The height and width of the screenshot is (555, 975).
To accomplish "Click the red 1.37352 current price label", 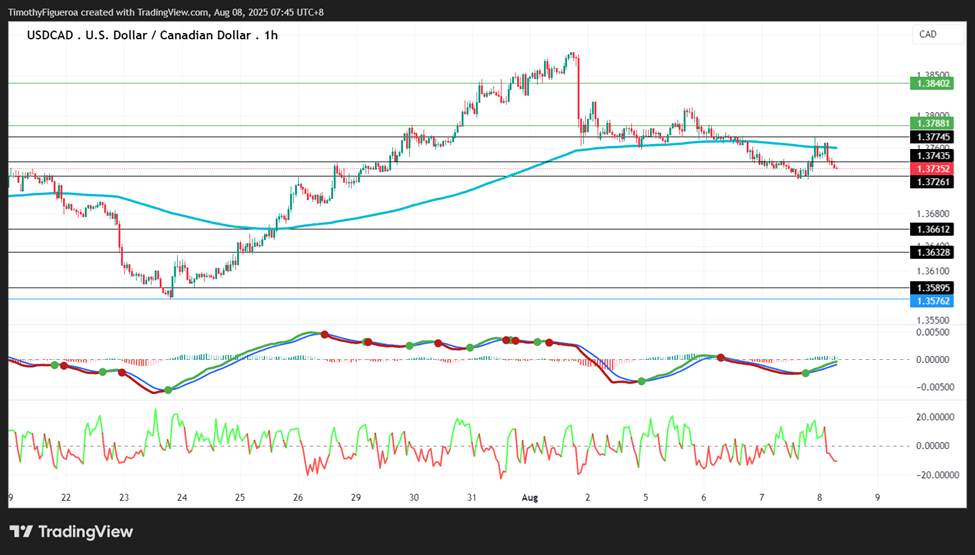I will (x=931, y=169).
